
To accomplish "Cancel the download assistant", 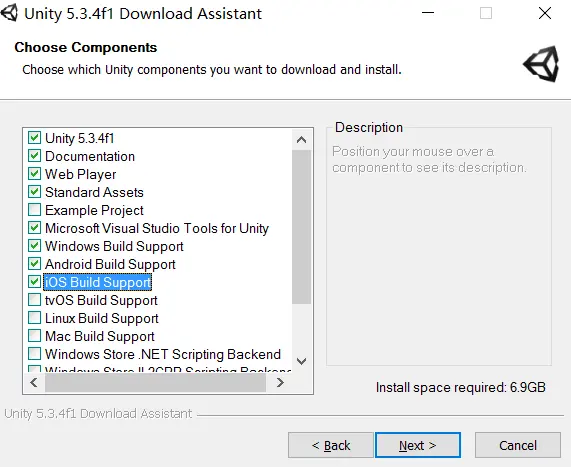I will point(517,445).
